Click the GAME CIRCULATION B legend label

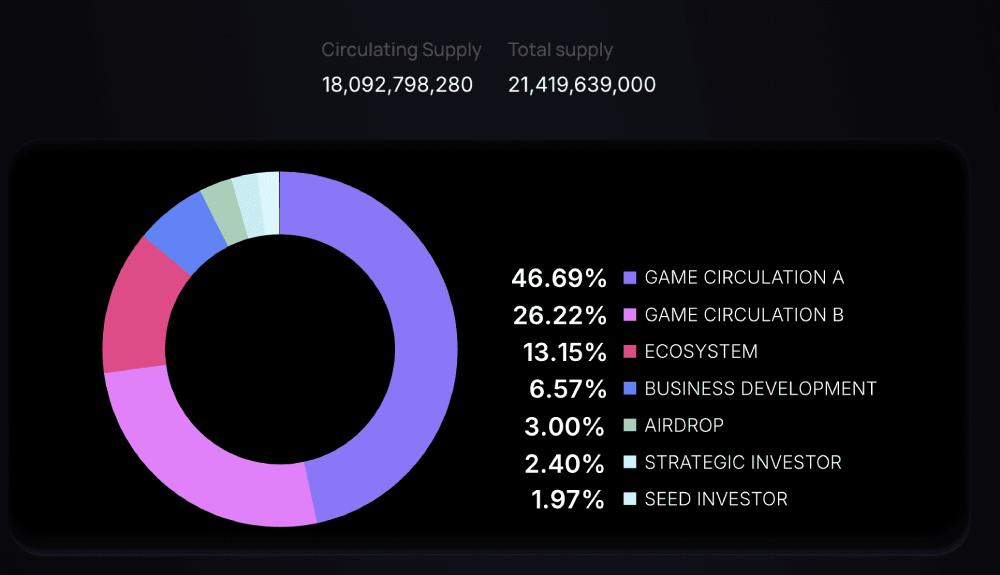[744, 314]
